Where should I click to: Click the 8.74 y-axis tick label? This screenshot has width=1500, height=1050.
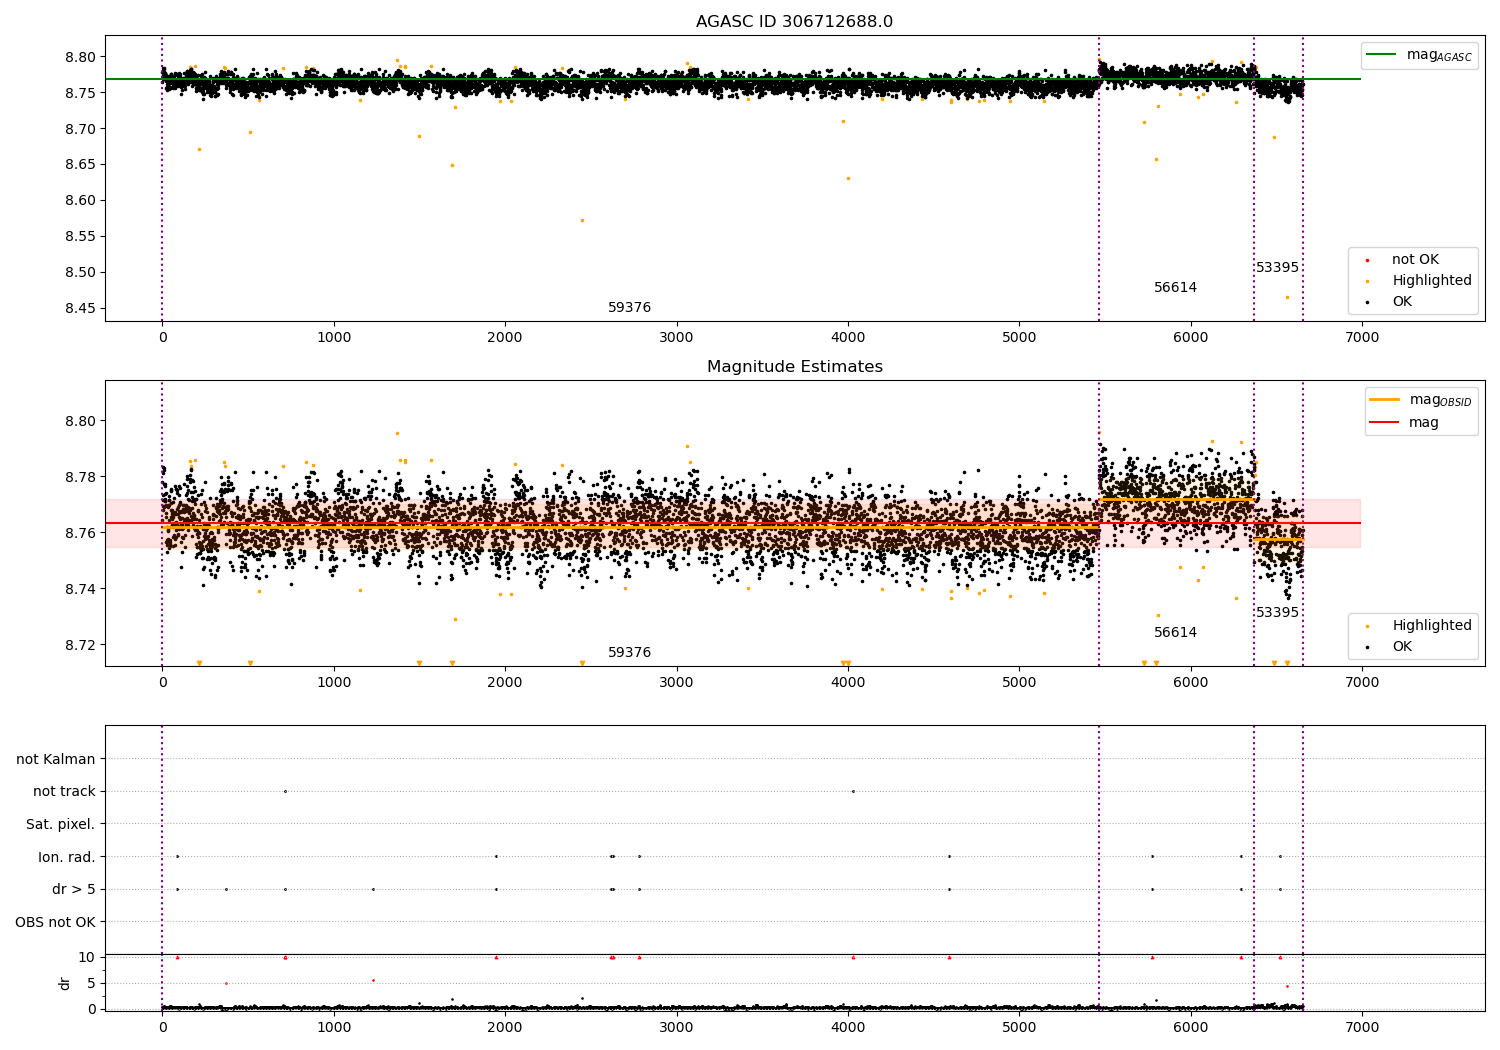click(80, 589)
